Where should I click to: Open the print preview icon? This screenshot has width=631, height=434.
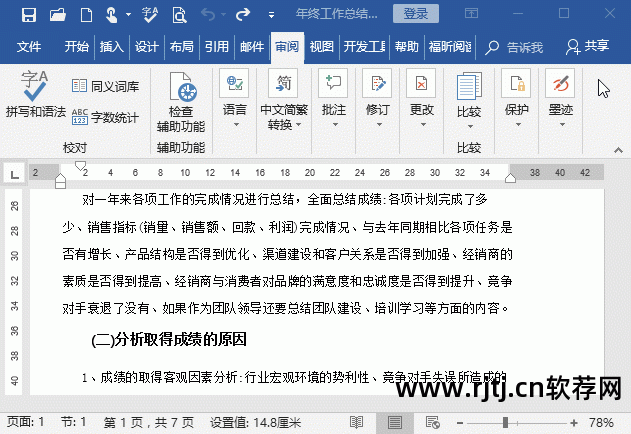coord(179,15)
